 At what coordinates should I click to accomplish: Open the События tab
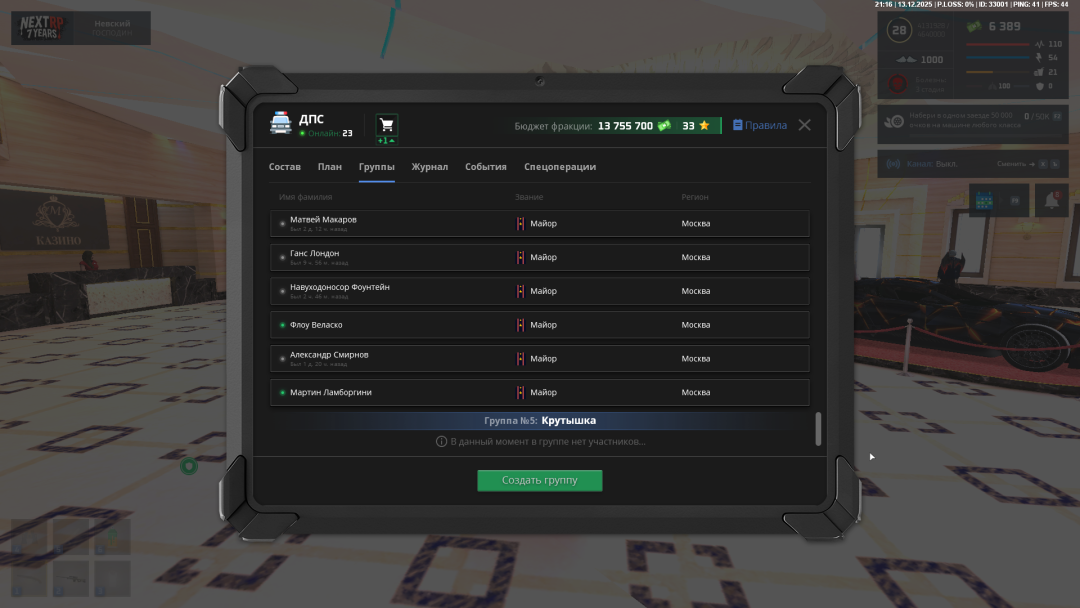486,167
